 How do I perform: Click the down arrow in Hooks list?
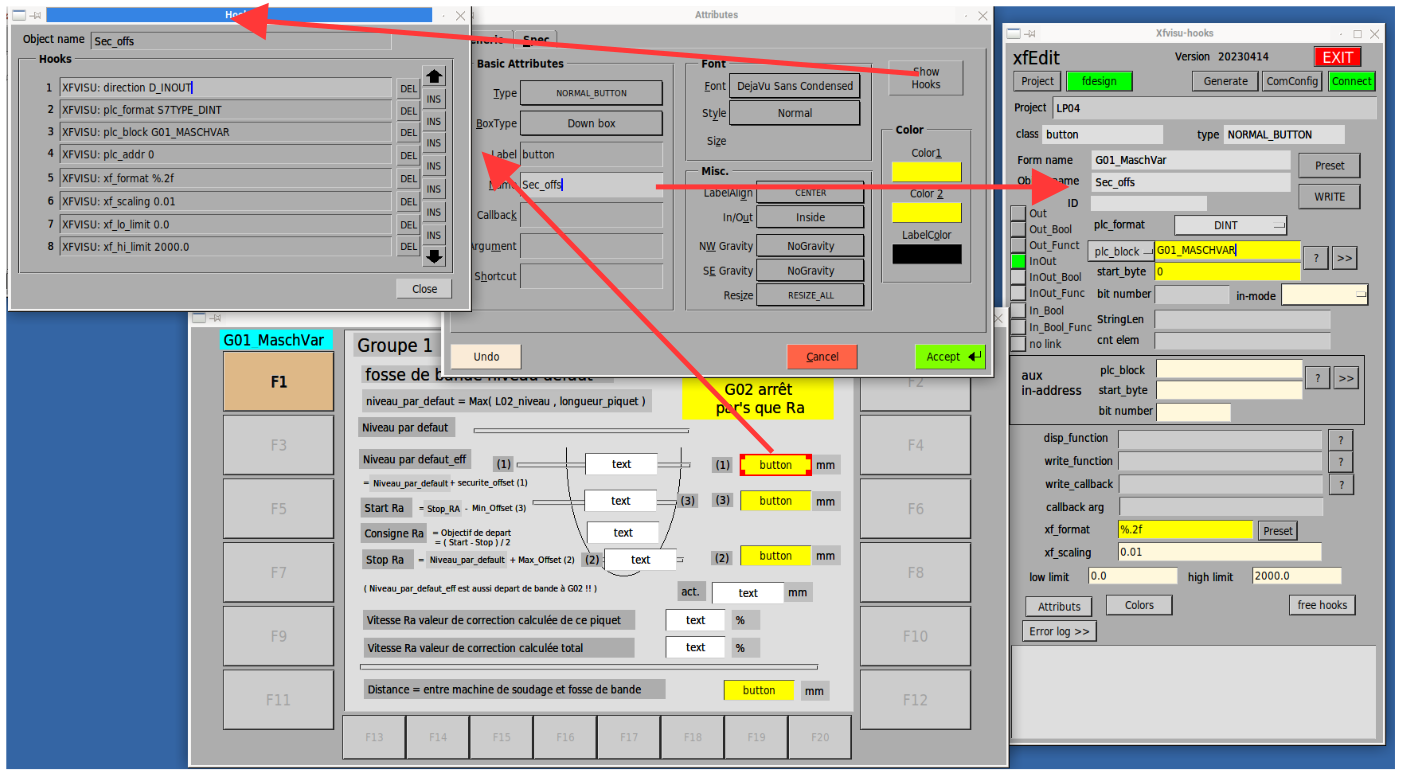point(434,257)
